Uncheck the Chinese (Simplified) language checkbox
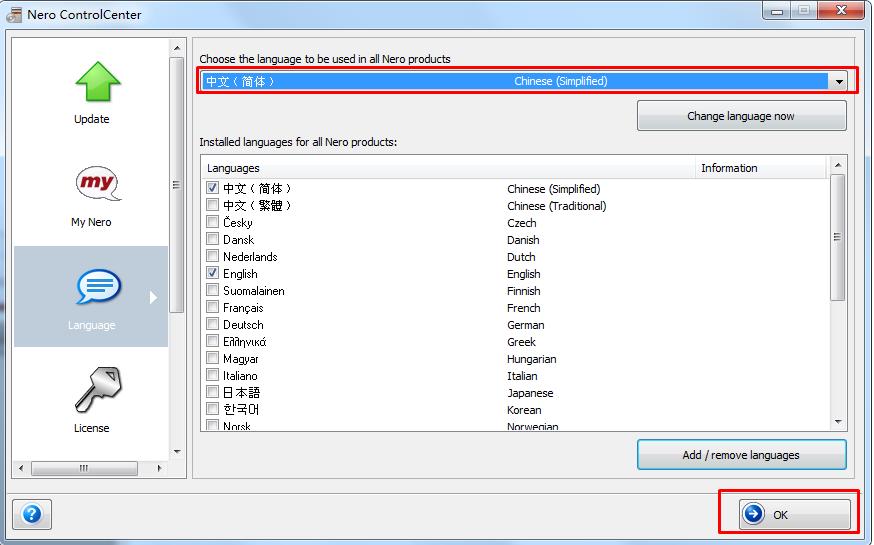Screen dimensions: 874x545 pos(212,188)
